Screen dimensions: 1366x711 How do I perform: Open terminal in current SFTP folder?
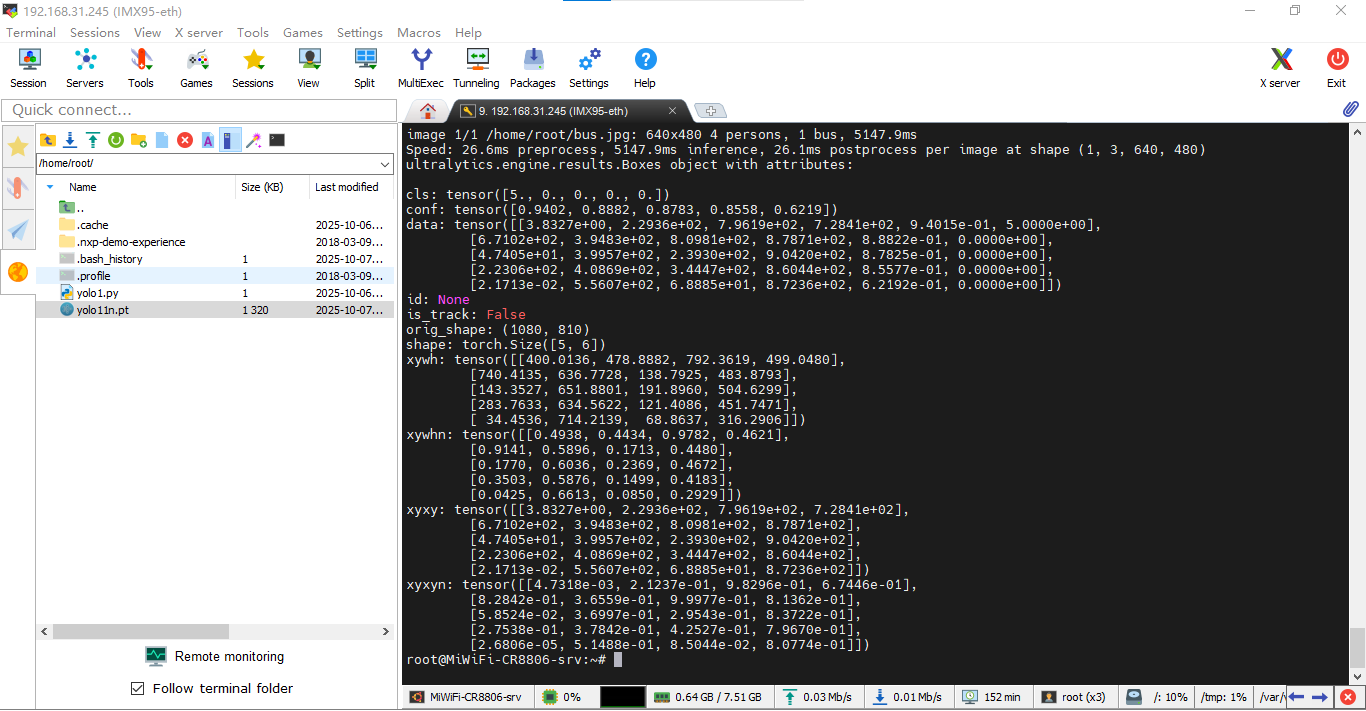click(x=277, y=140)
